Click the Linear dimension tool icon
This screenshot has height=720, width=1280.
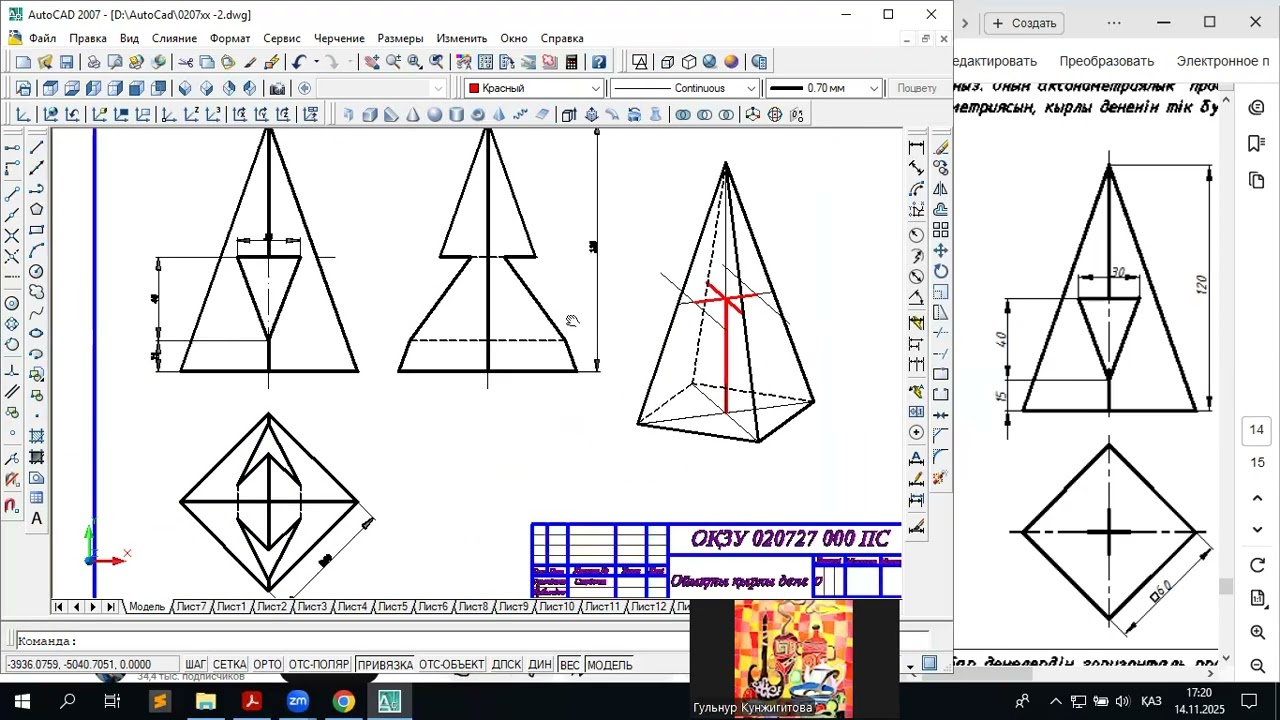[917, 148]
